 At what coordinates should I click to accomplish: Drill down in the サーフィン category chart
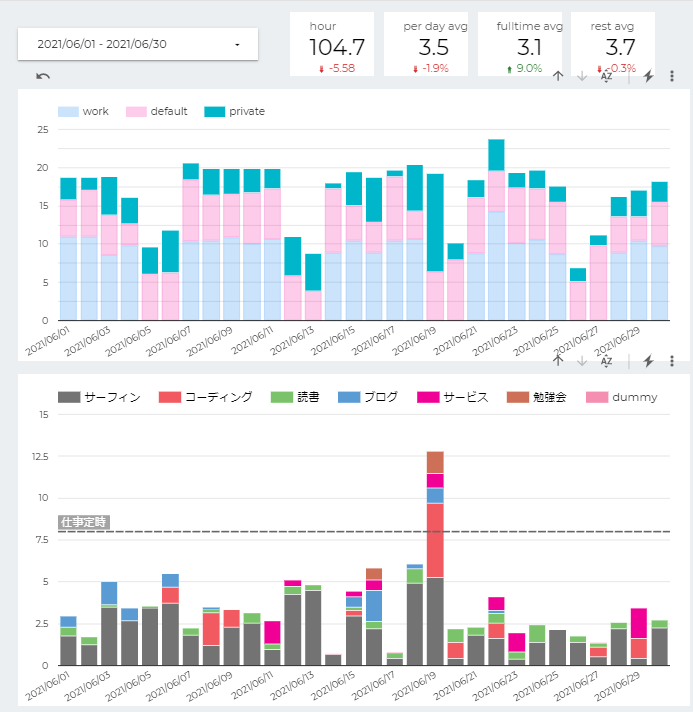pos(582,361)
